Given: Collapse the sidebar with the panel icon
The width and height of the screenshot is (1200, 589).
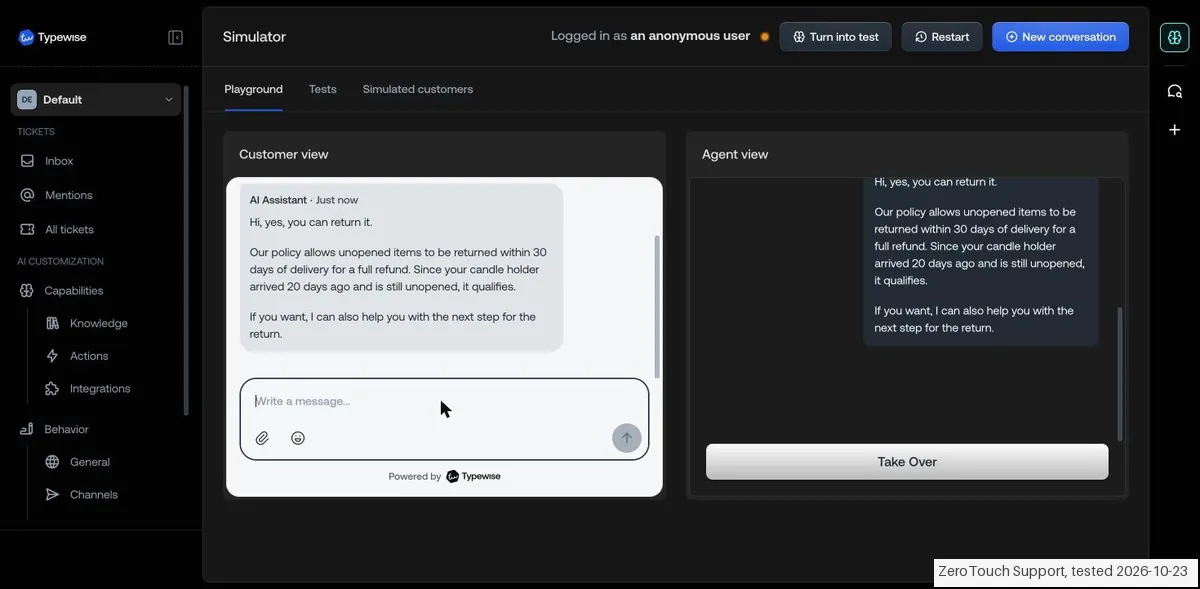Looking at the screenshot, I should [x=175, y=37].
